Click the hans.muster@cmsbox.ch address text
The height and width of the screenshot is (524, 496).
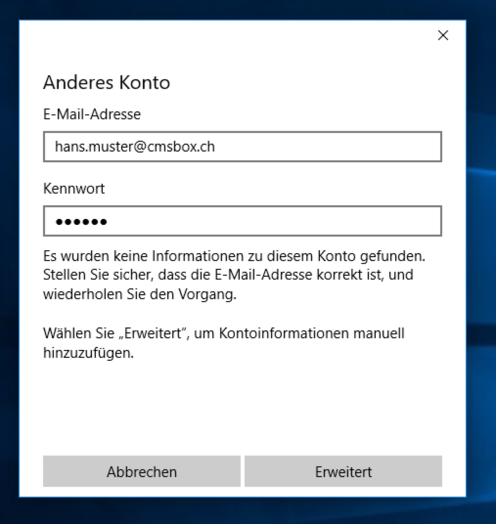135,147
